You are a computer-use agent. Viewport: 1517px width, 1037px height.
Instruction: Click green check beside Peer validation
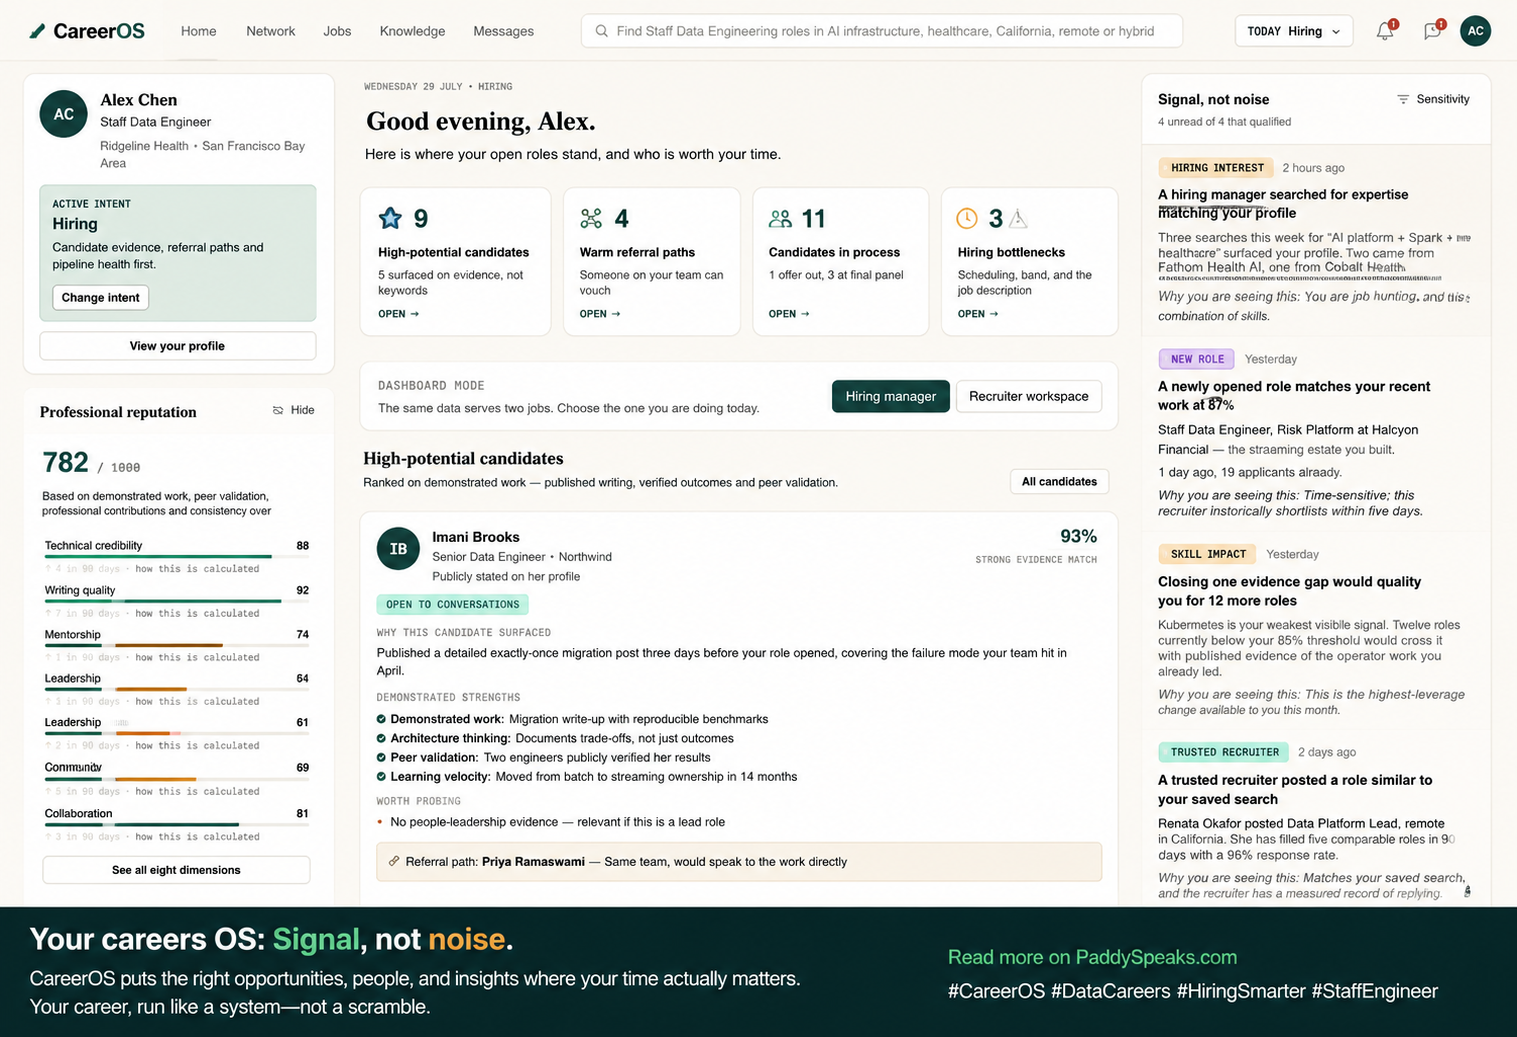tap(381, 757)
